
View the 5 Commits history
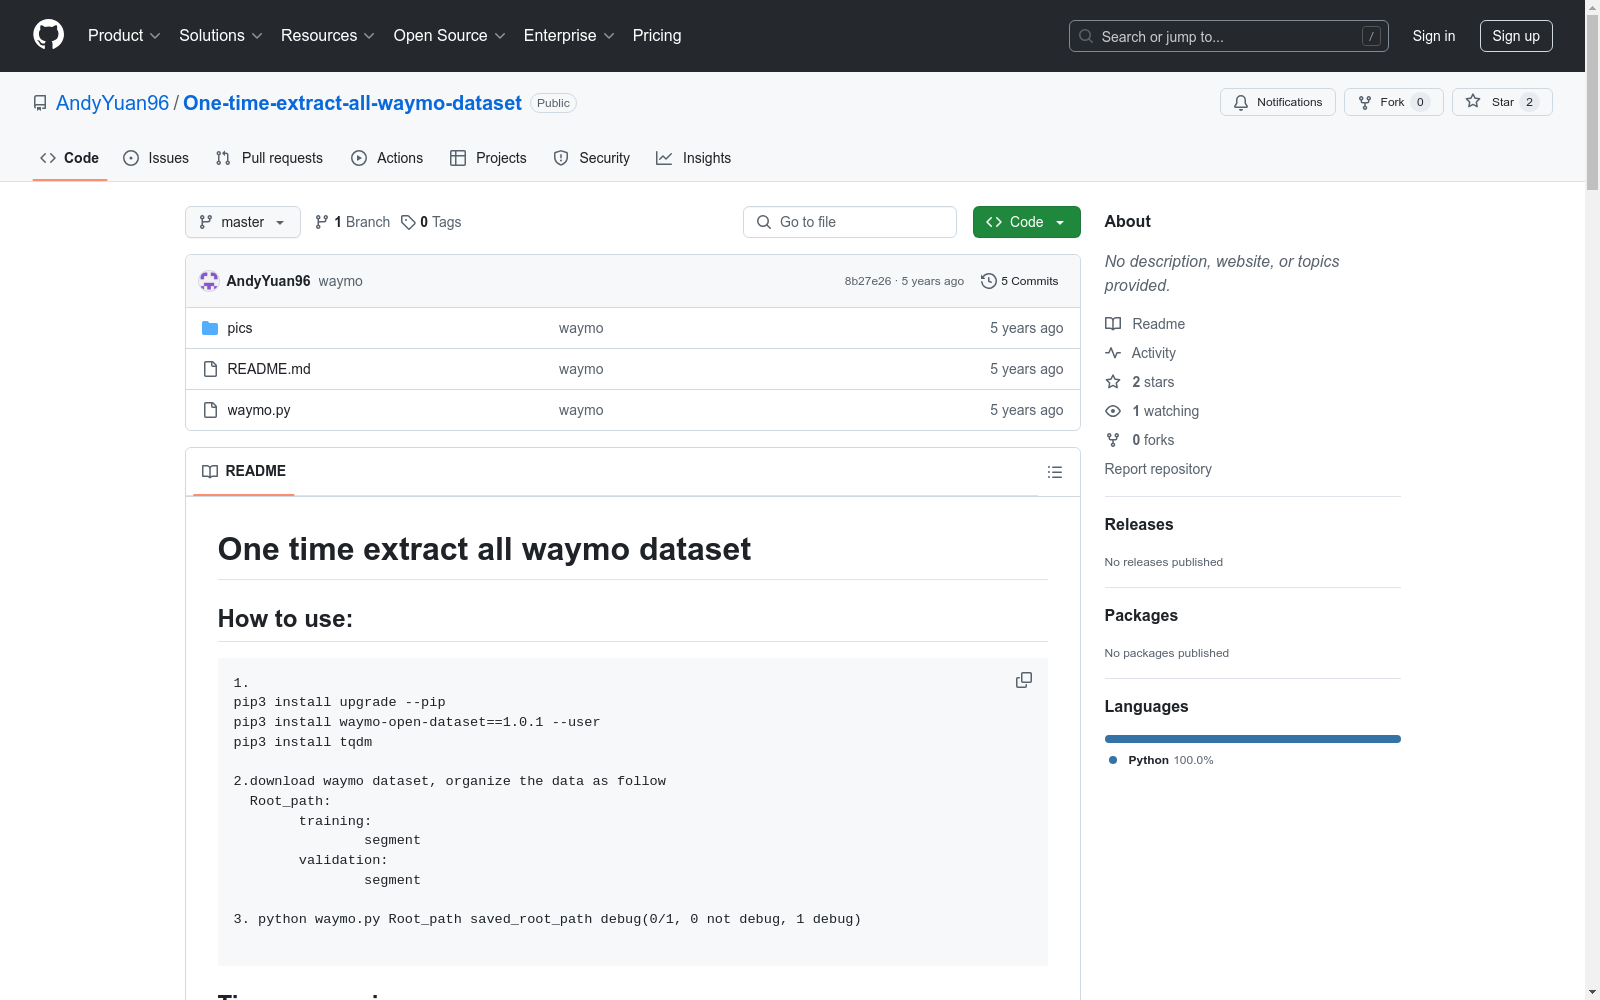pyautogui.click(x=1019, y=281)
